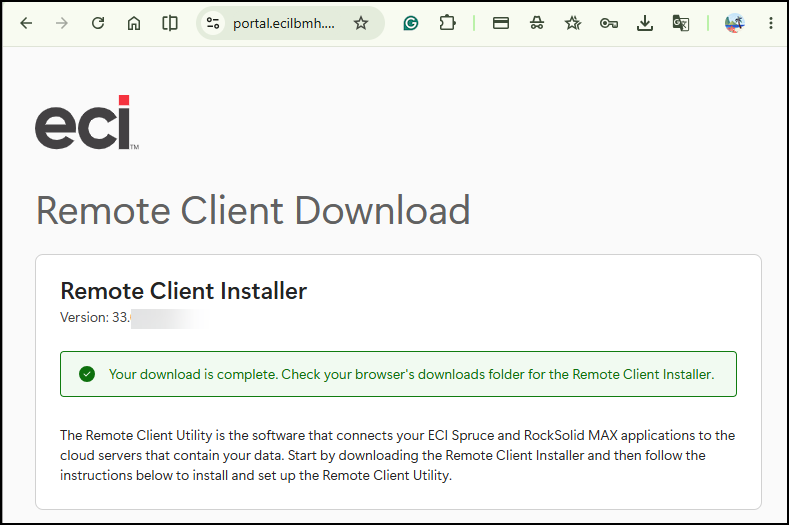This screenshot has width=789, height=525.
Task: Open the browser three-dot menu
Action: pos(771,23)
